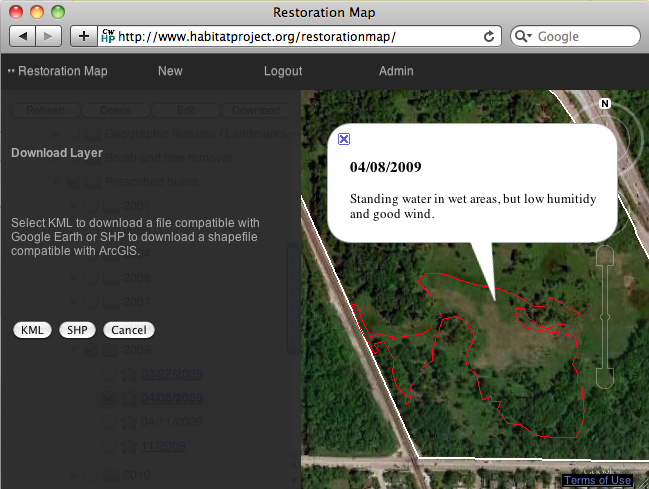Click the dimmed Refresh button
The width and height of the screenshot is (649, 489).
tap(46, 110)
